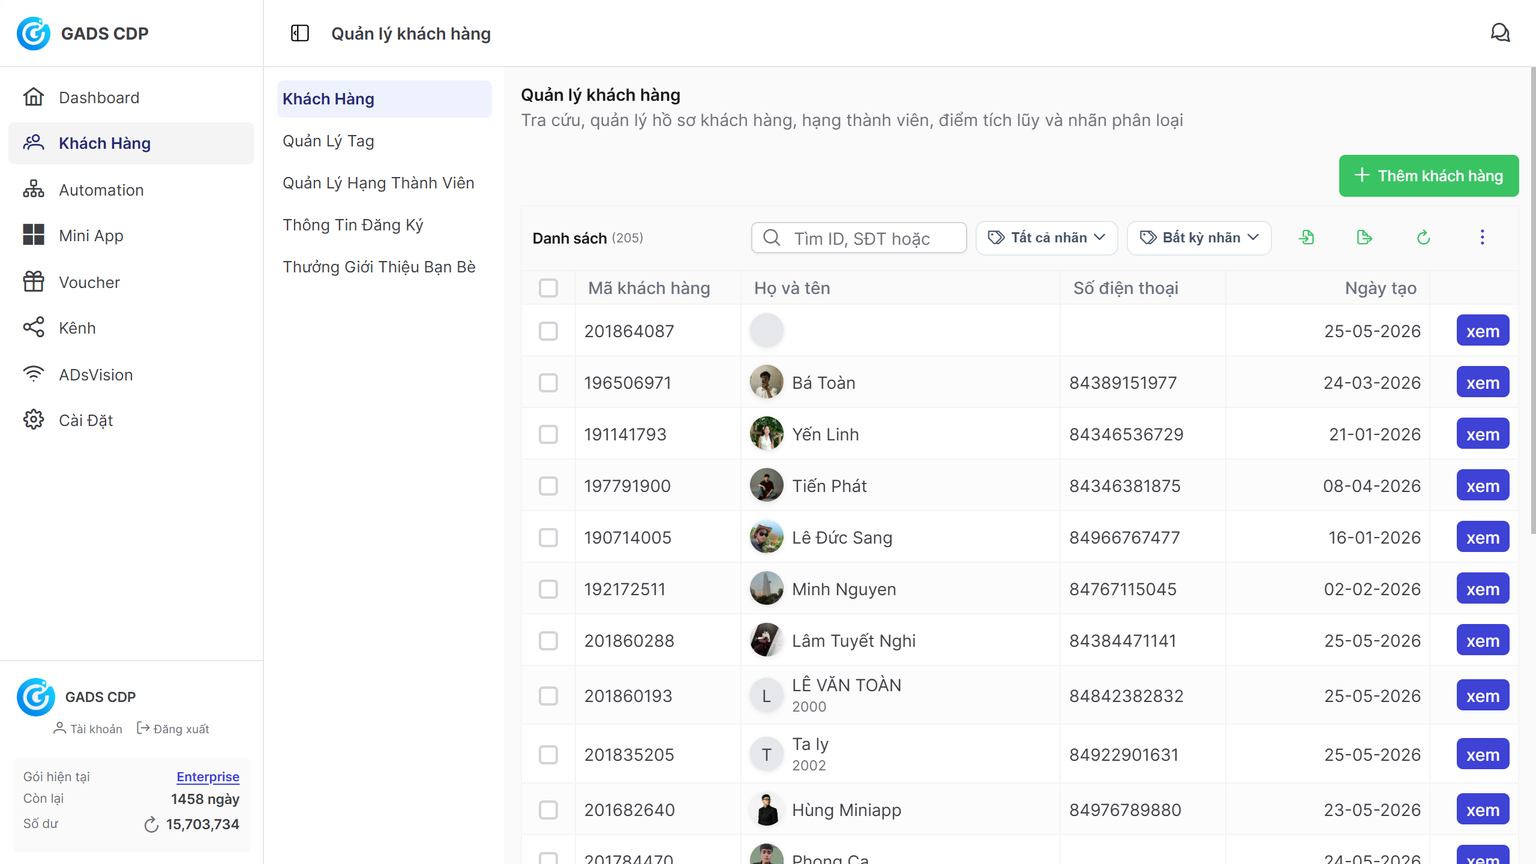Screen dimensions: 1536x864
Task: Click Yến Linh's avatar thumbnail
Action: pos(767,434)
